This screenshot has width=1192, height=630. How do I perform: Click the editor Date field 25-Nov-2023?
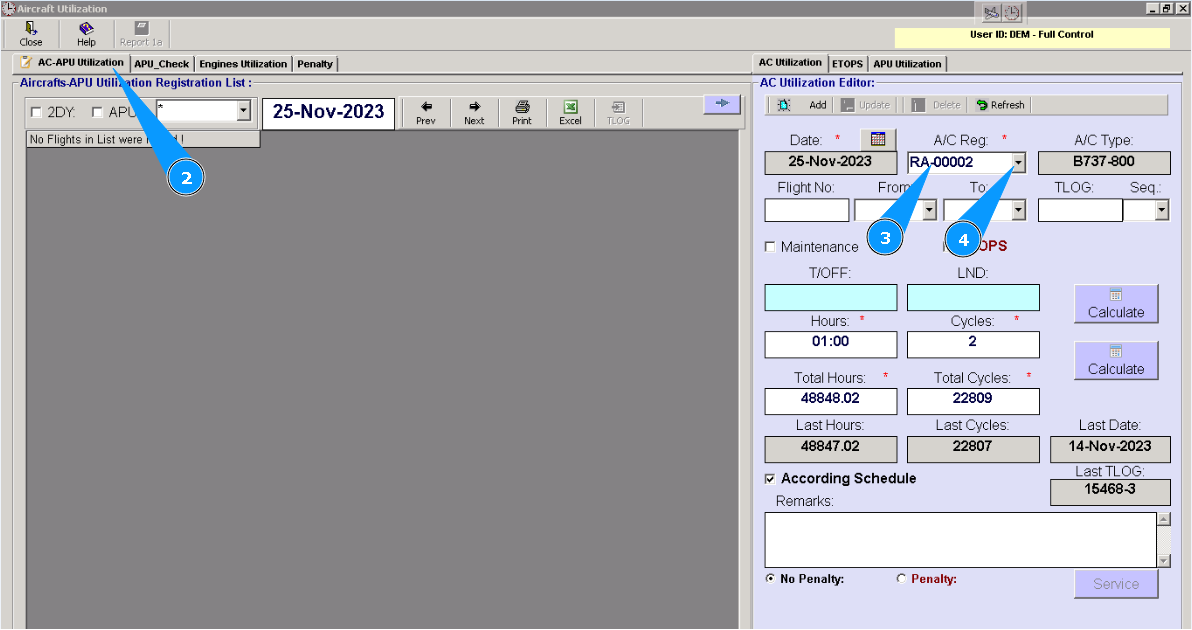830,163
